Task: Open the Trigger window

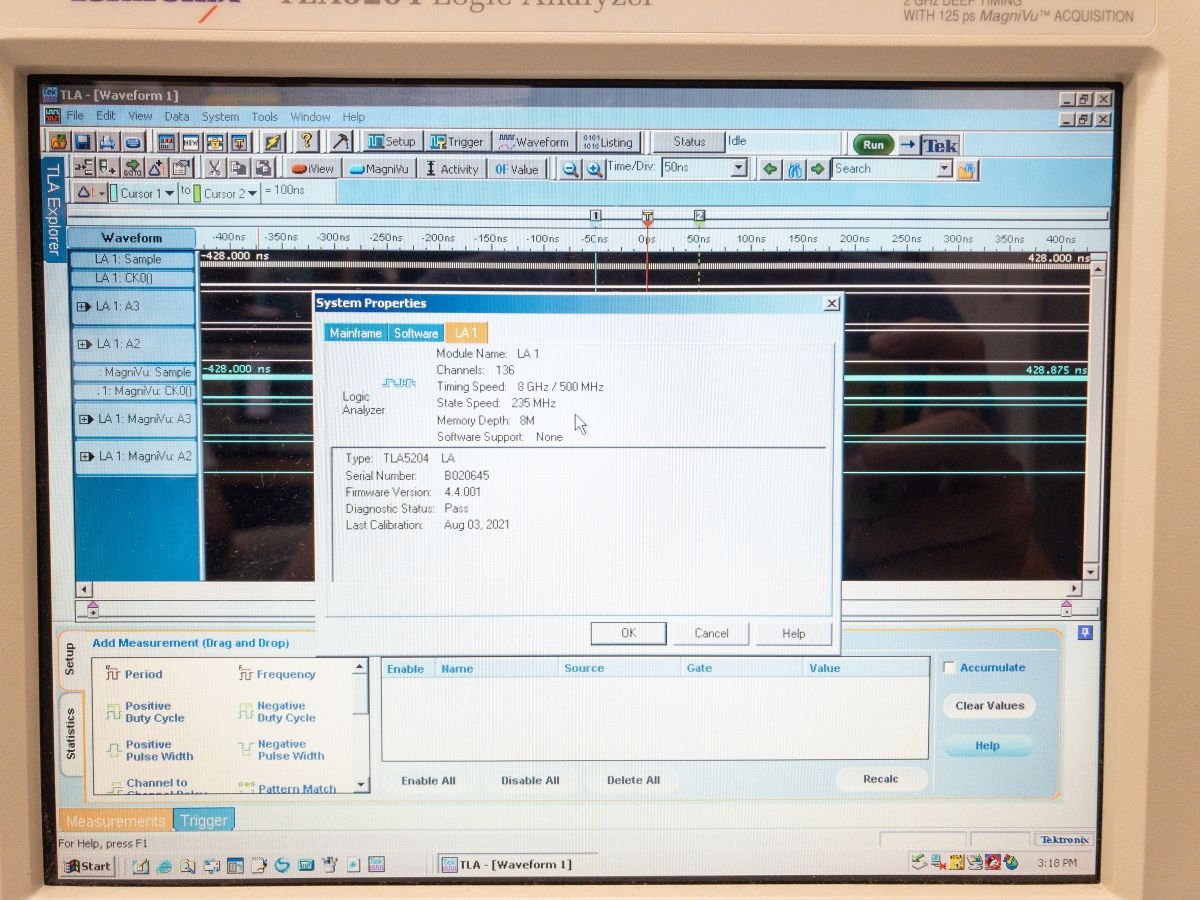Action: coord(456,142)
